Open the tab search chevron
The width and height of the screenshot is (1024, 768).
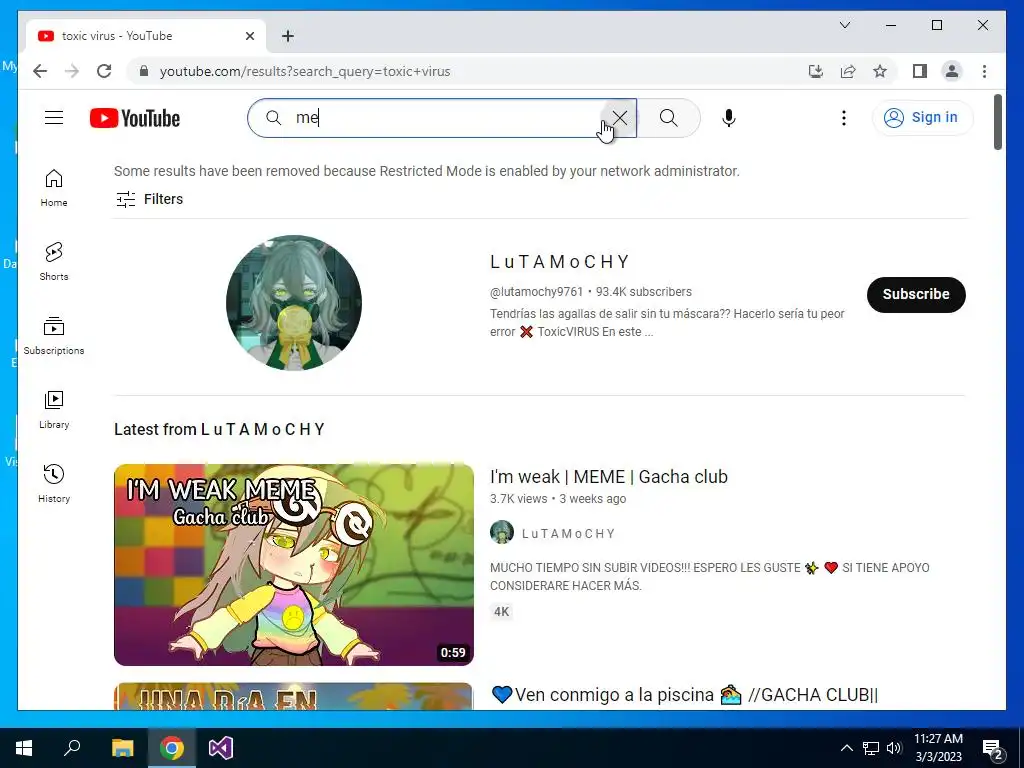pos(844,25)
